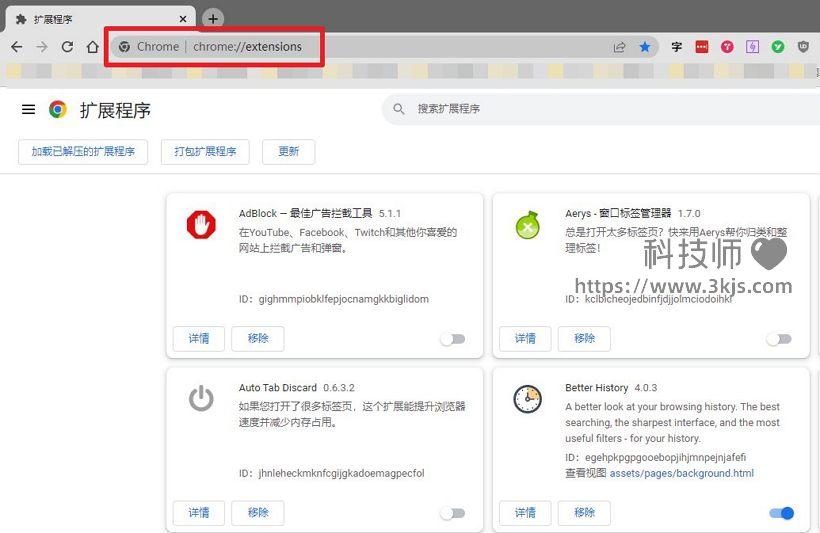Open the hamburger main menu
Viewport: 820px width, 533px height.
pyautogui.click(x=28, y=109)
